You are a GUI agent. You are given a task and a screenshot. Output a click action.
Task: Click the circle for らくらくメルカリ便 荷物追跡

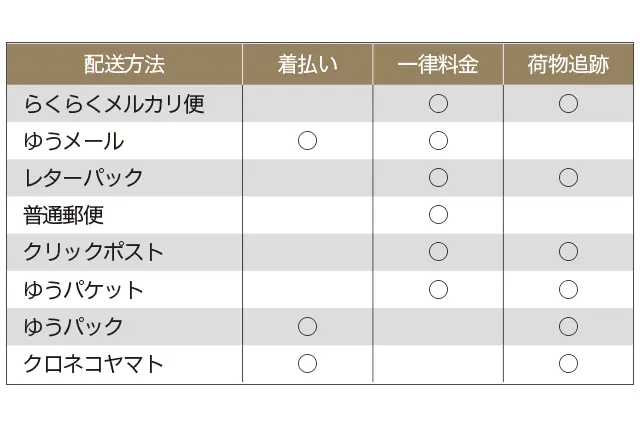point(568,104)
